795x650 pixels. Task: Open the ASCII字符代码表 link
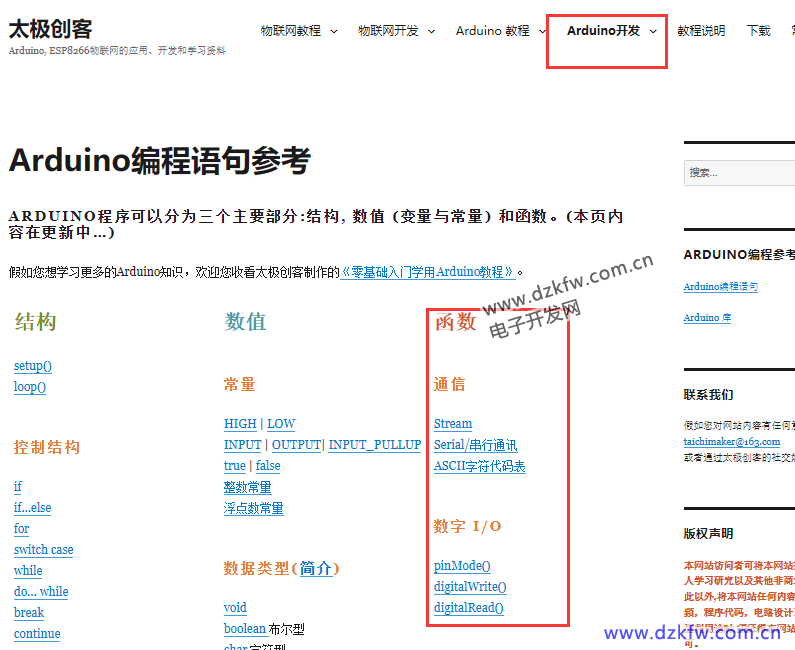coord(479,466)
